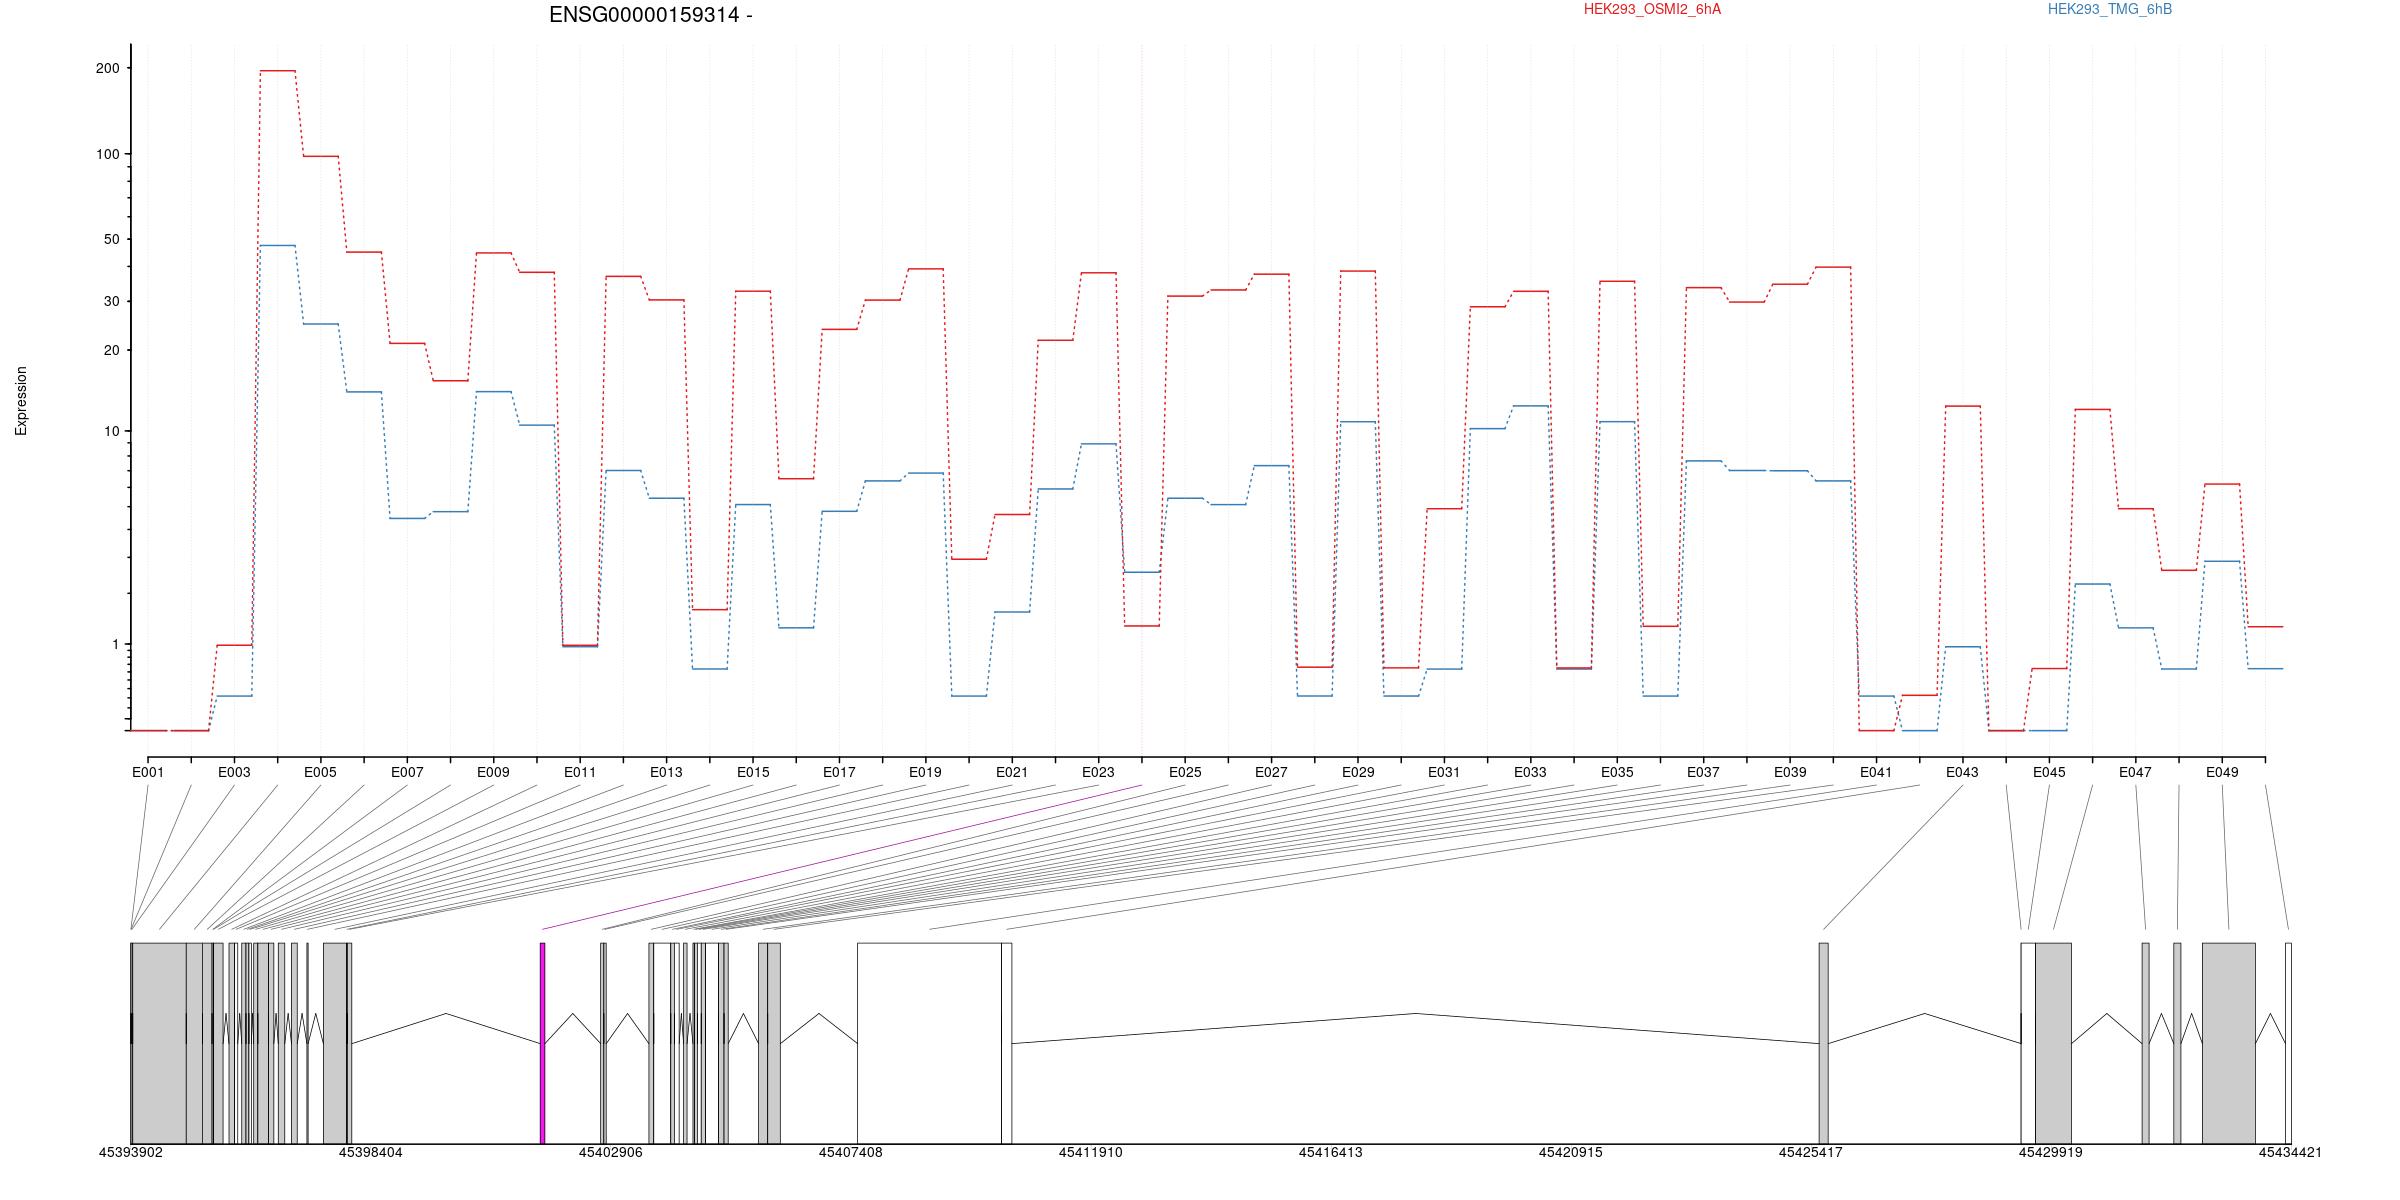2400x1200 pixels.
Task: Click genomic coordinate 45411910
Action: pos(1090,1152)
